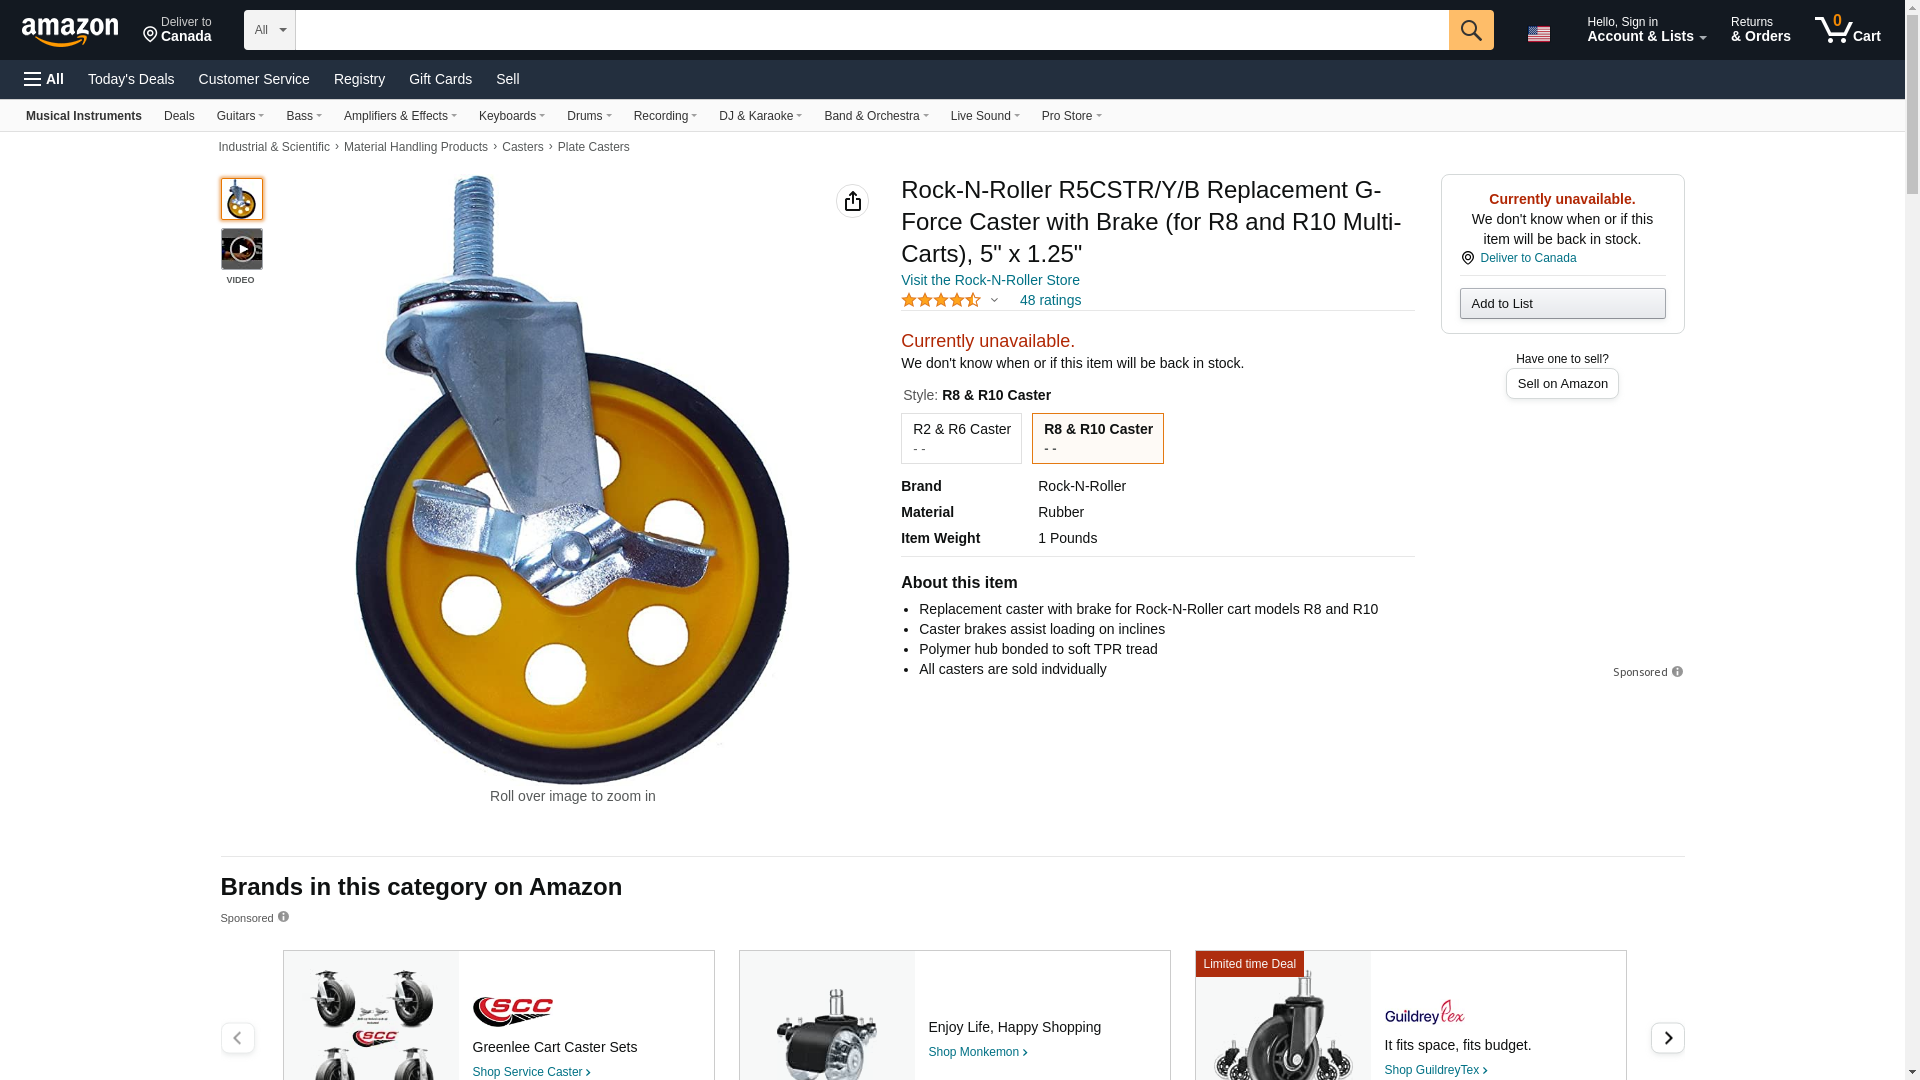This screenshot has width=1920, height=1080.
Task: Click previous arrow in brands carousel
Action: (237, 1038)
